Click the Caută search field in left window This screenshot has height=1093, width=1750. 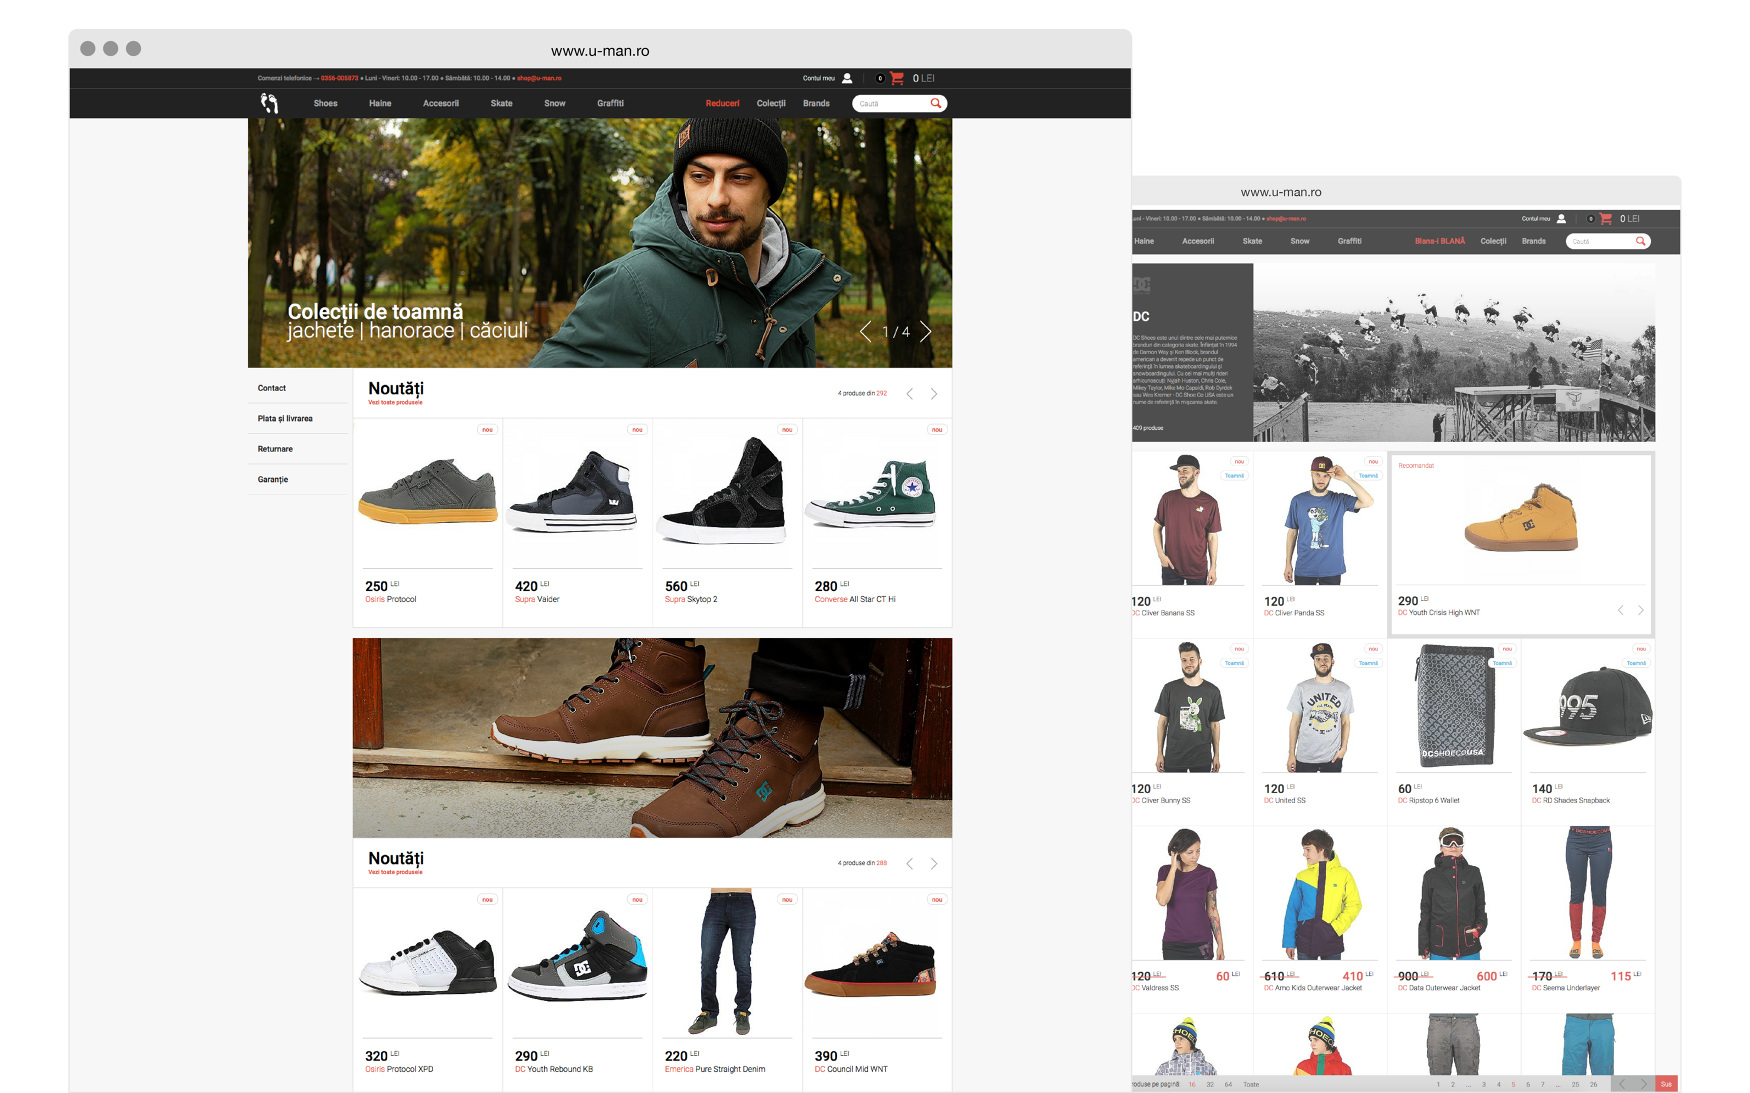tap(890, 103)
